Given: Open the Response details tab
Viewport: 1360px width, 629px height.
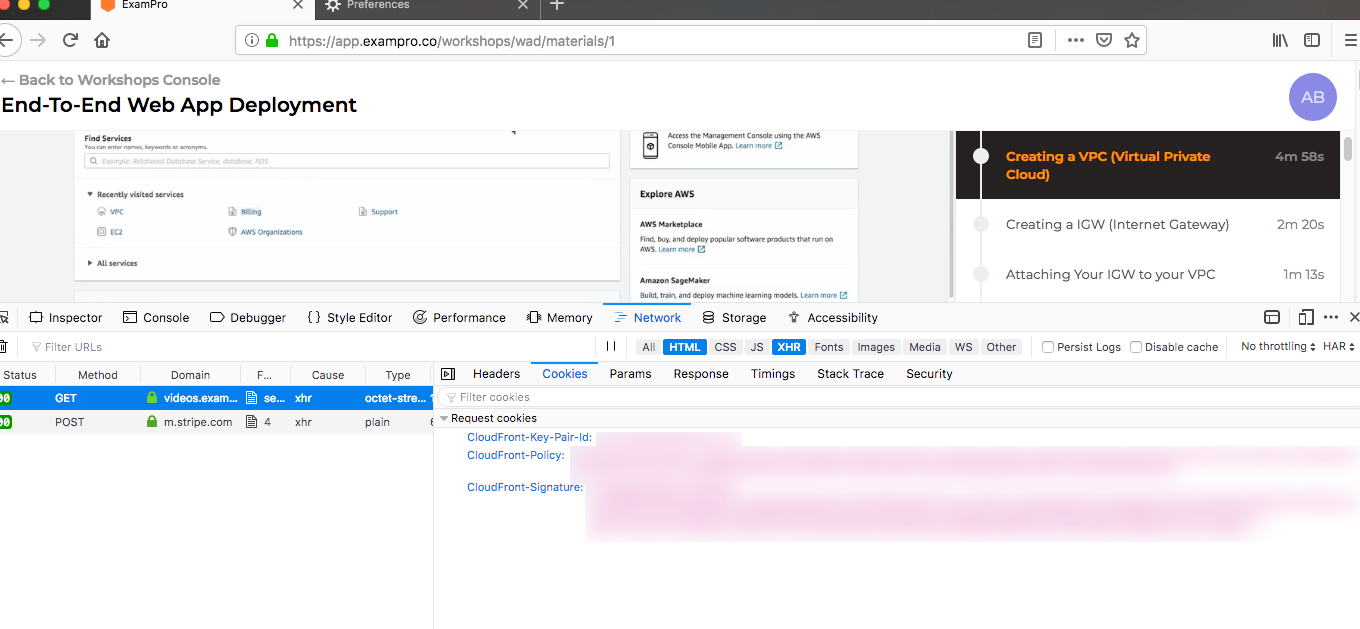Looking at the screenshot, I should 701,374.
